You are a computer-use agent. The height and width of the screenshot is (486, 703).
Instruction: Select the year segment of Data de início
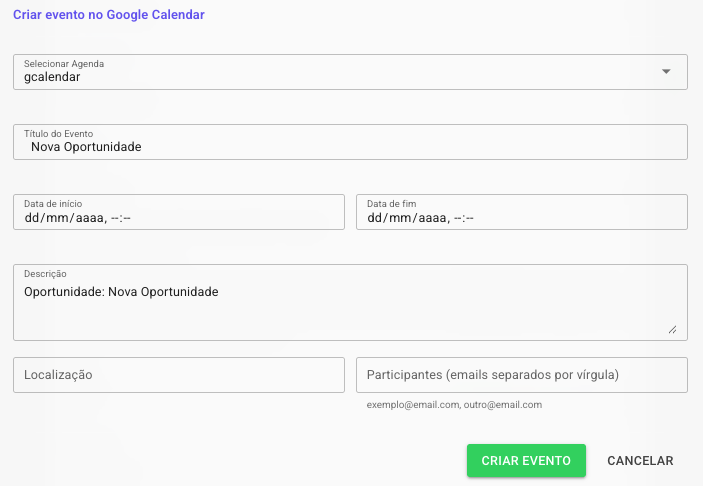87,217
